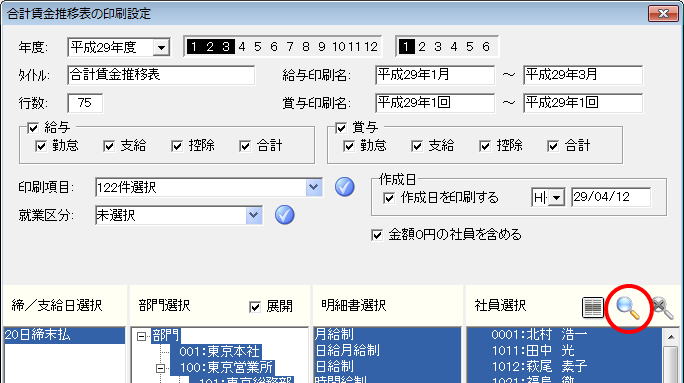This screenshot has height=383, width=684.
Task: Open the 印刷項目 dropdown arrow
Action: [x=314, y=188]
